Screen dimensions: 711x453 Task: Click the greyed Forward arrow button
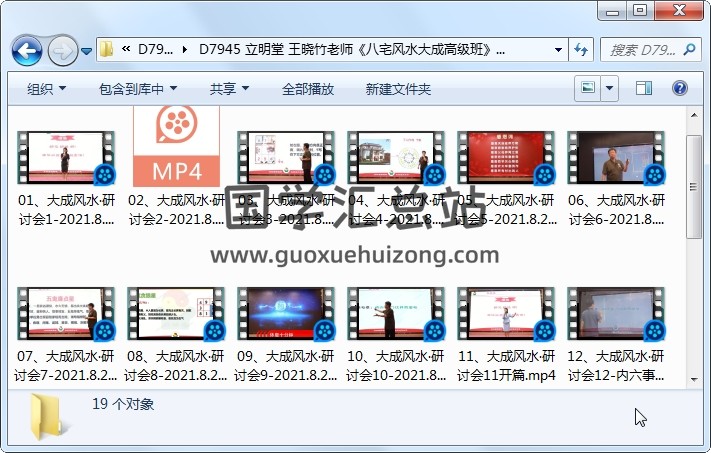pos(63,50)
